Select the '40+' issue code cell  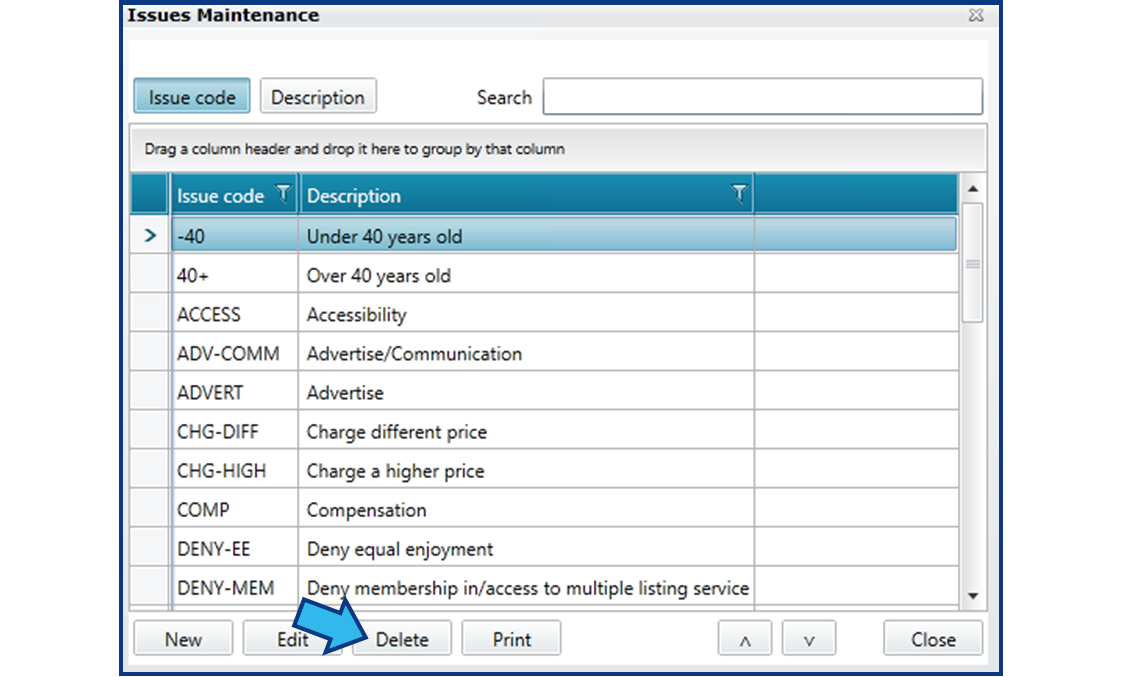[x=235, y=275]
